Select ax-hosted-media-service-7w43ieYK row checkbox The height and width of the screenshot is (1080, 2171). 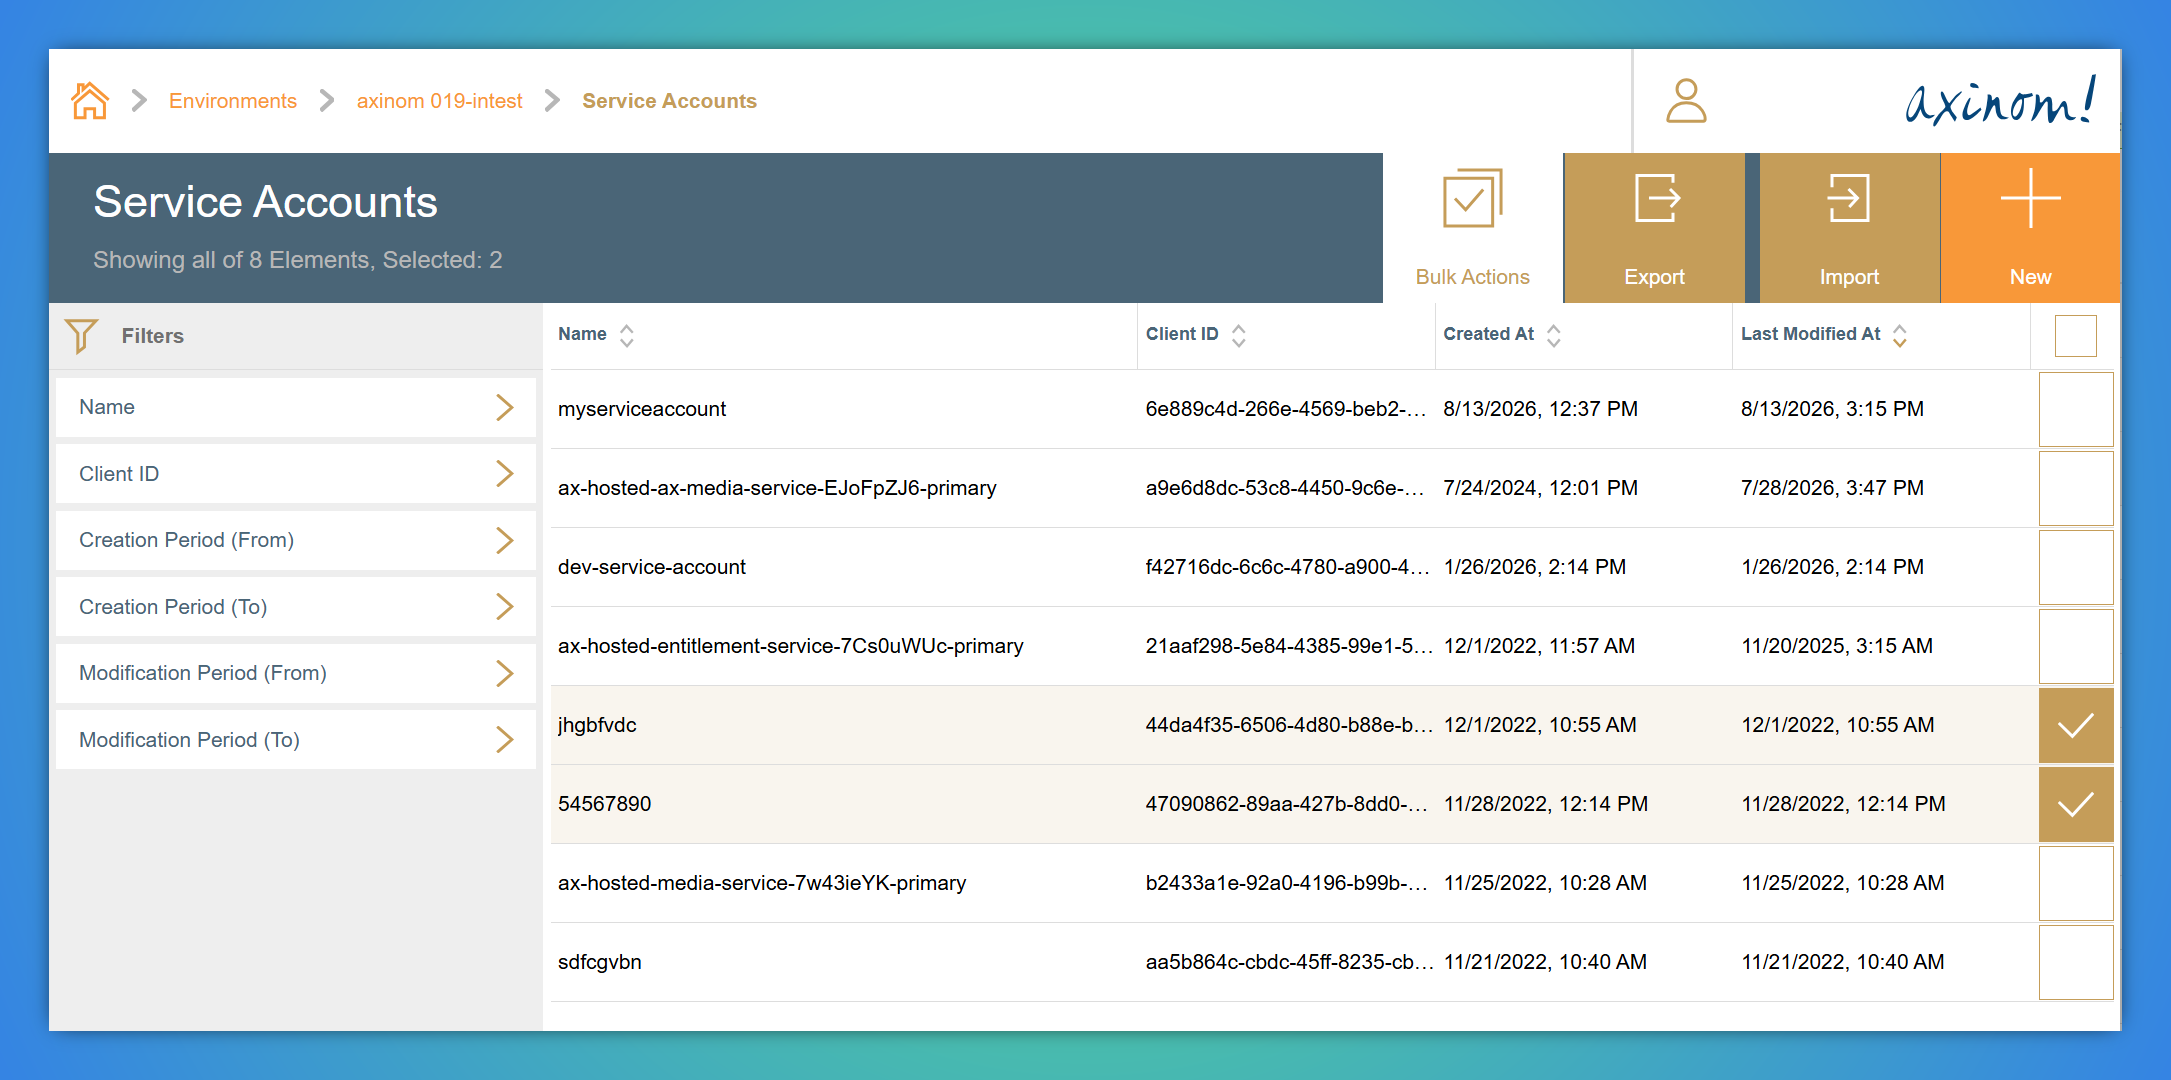click(x=2076, y=883)
